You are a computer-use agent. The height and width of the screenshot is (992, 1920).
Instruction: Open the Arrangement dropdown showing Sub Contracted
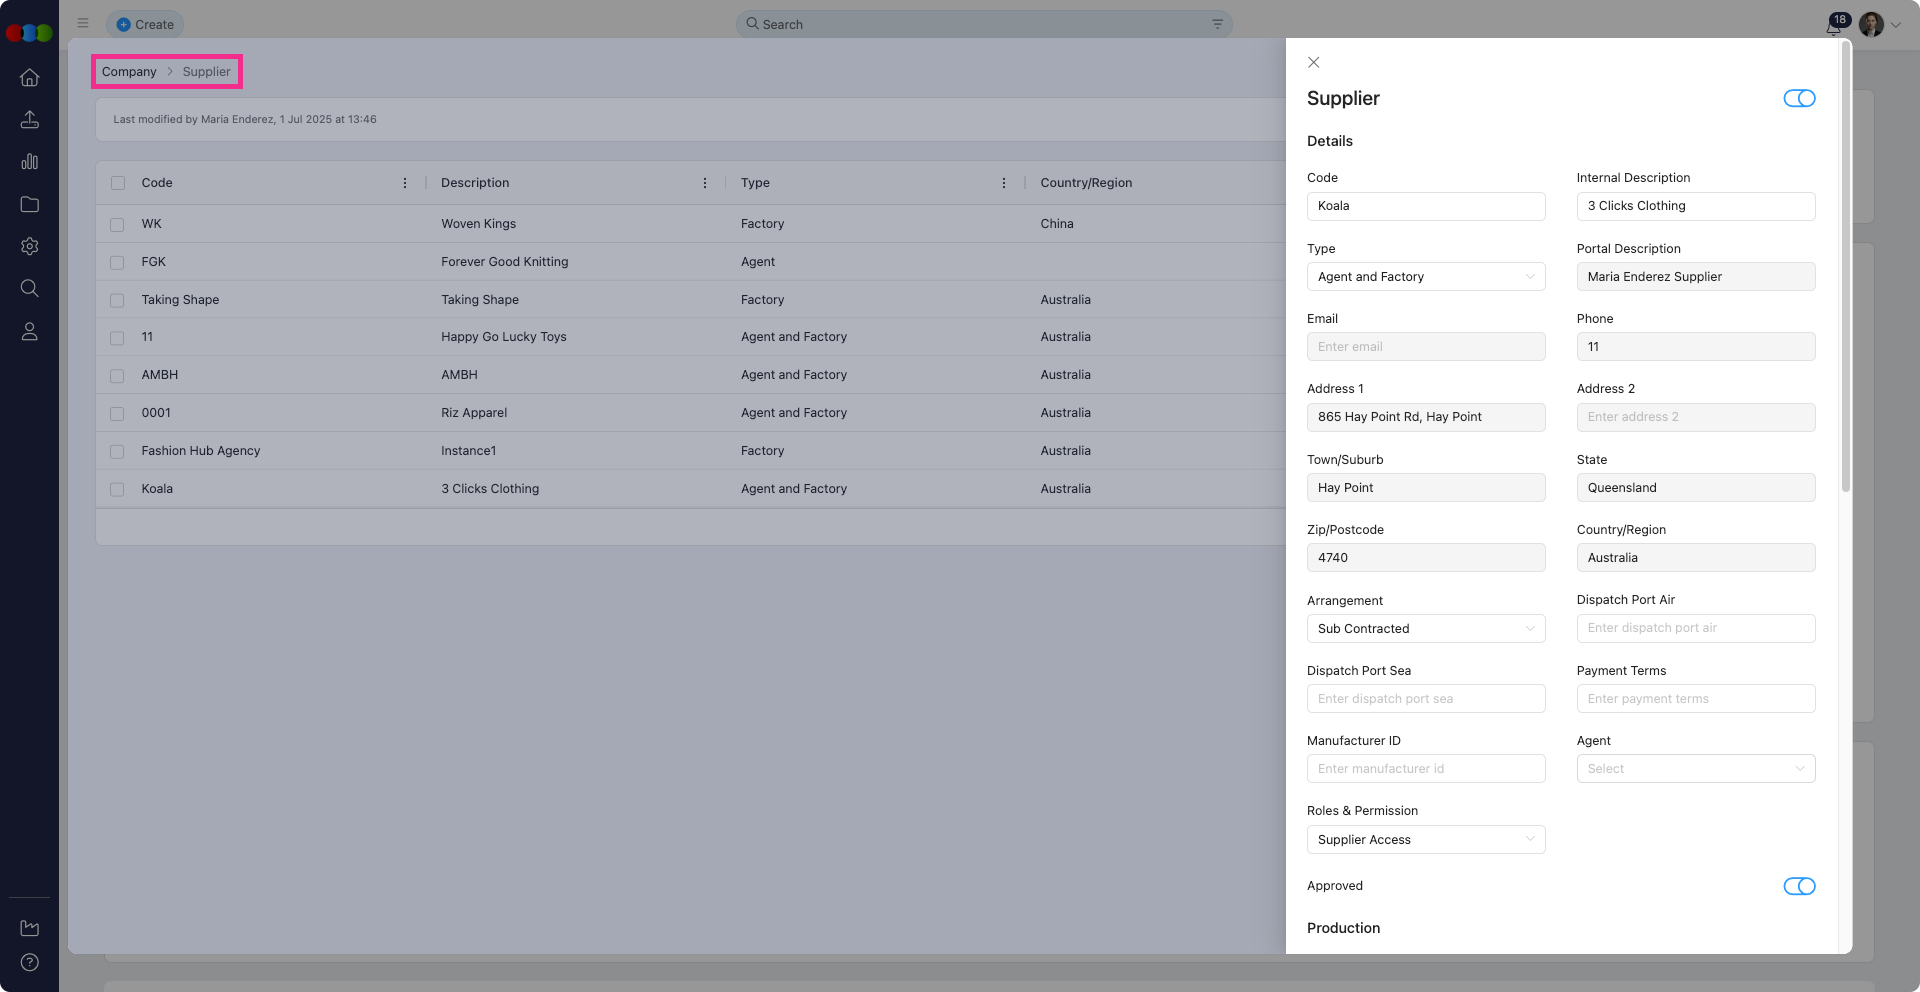pyautogui.click(x=1425, y=629)
